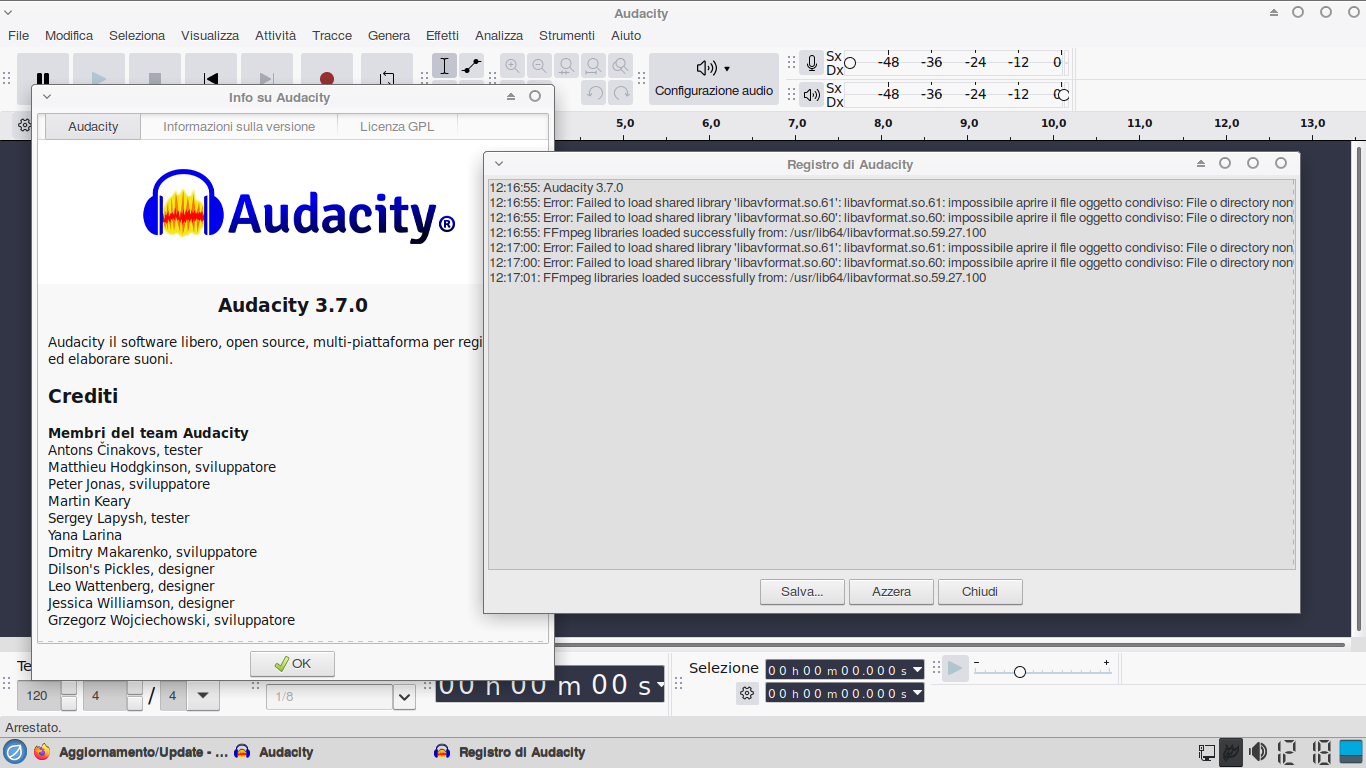Clear the log with Azzera
This screenshot has width=1366, height=768.
click(891, 592)
